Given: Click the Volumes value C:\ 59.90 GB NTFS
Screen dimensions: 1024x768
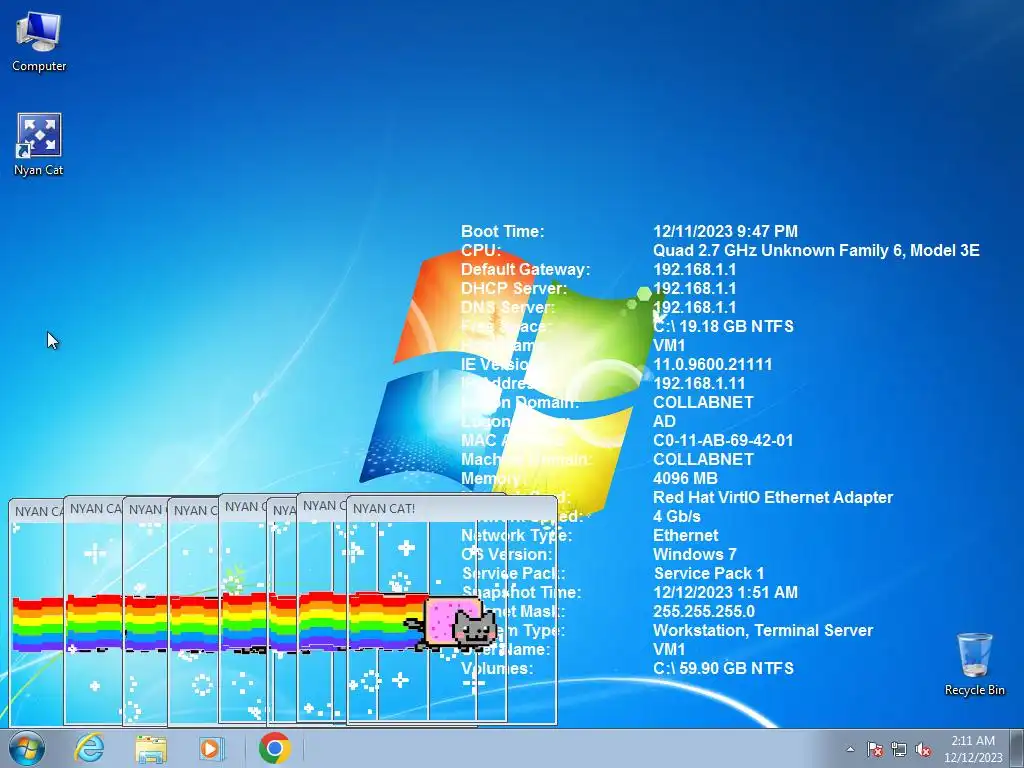Looking at the screenshot, I should [x=723, y=668].
